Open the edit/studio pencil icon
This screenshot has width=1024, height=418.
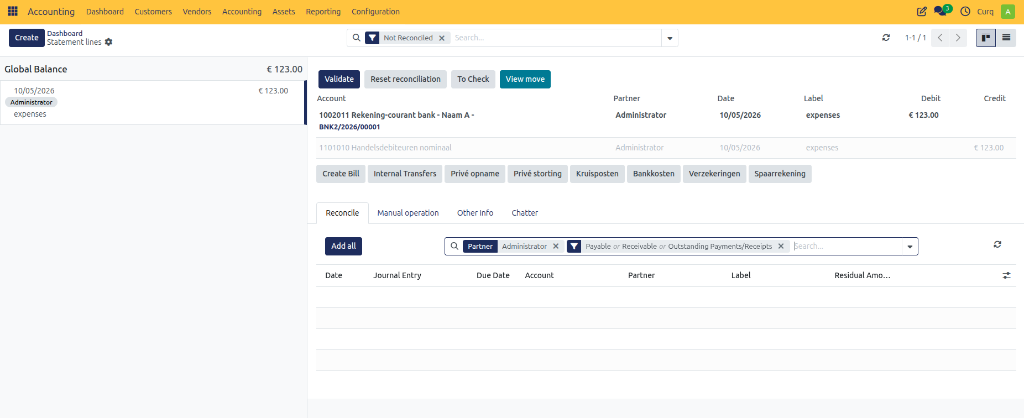click(921, 12)
